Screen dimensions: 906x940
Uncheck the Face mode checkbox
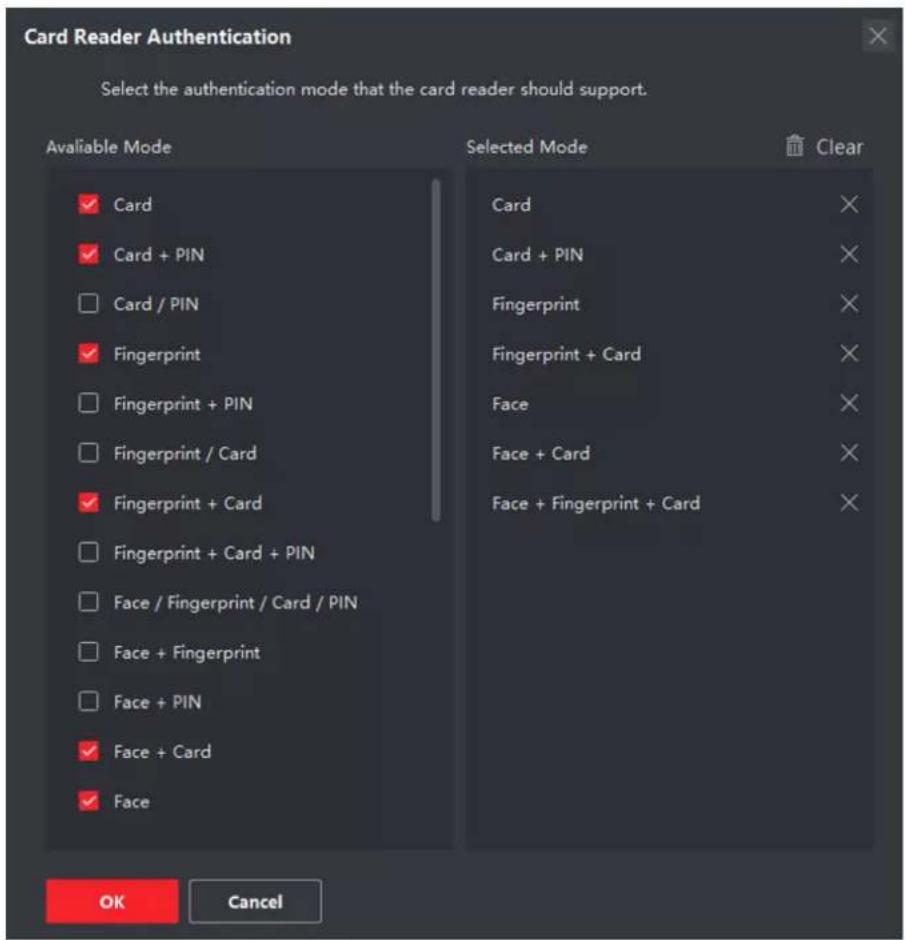click(88, 802)
